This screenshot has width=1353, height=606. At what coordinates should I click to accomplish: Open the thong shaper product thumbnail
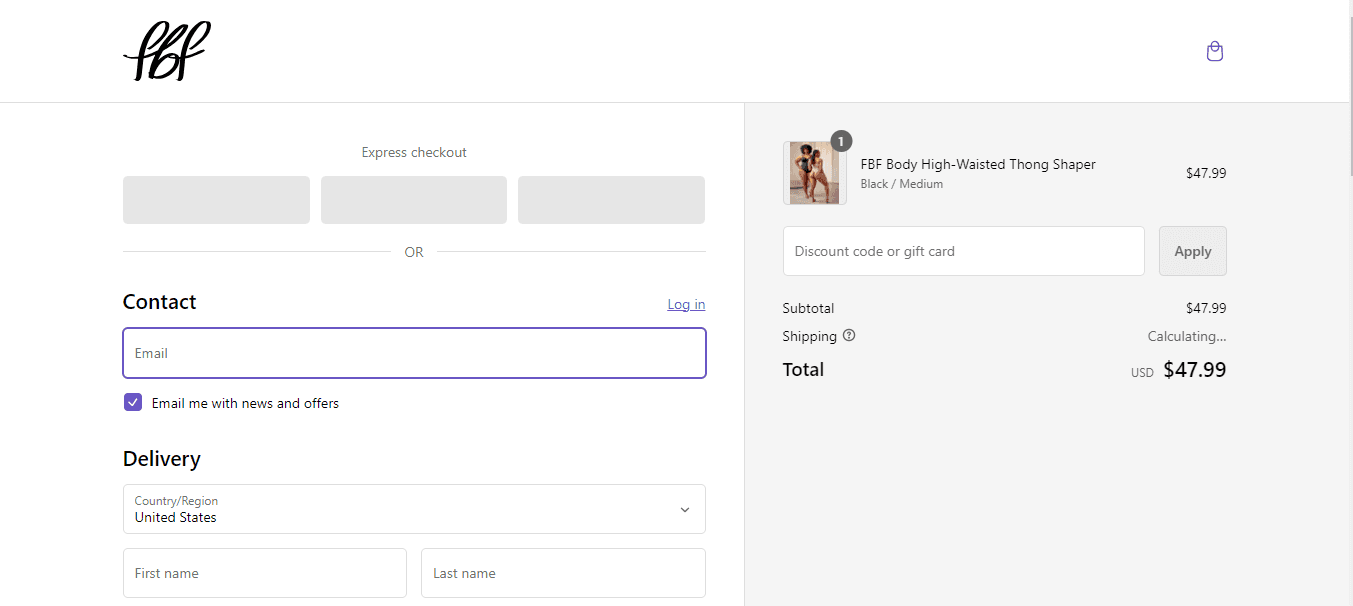coord(814,173)
